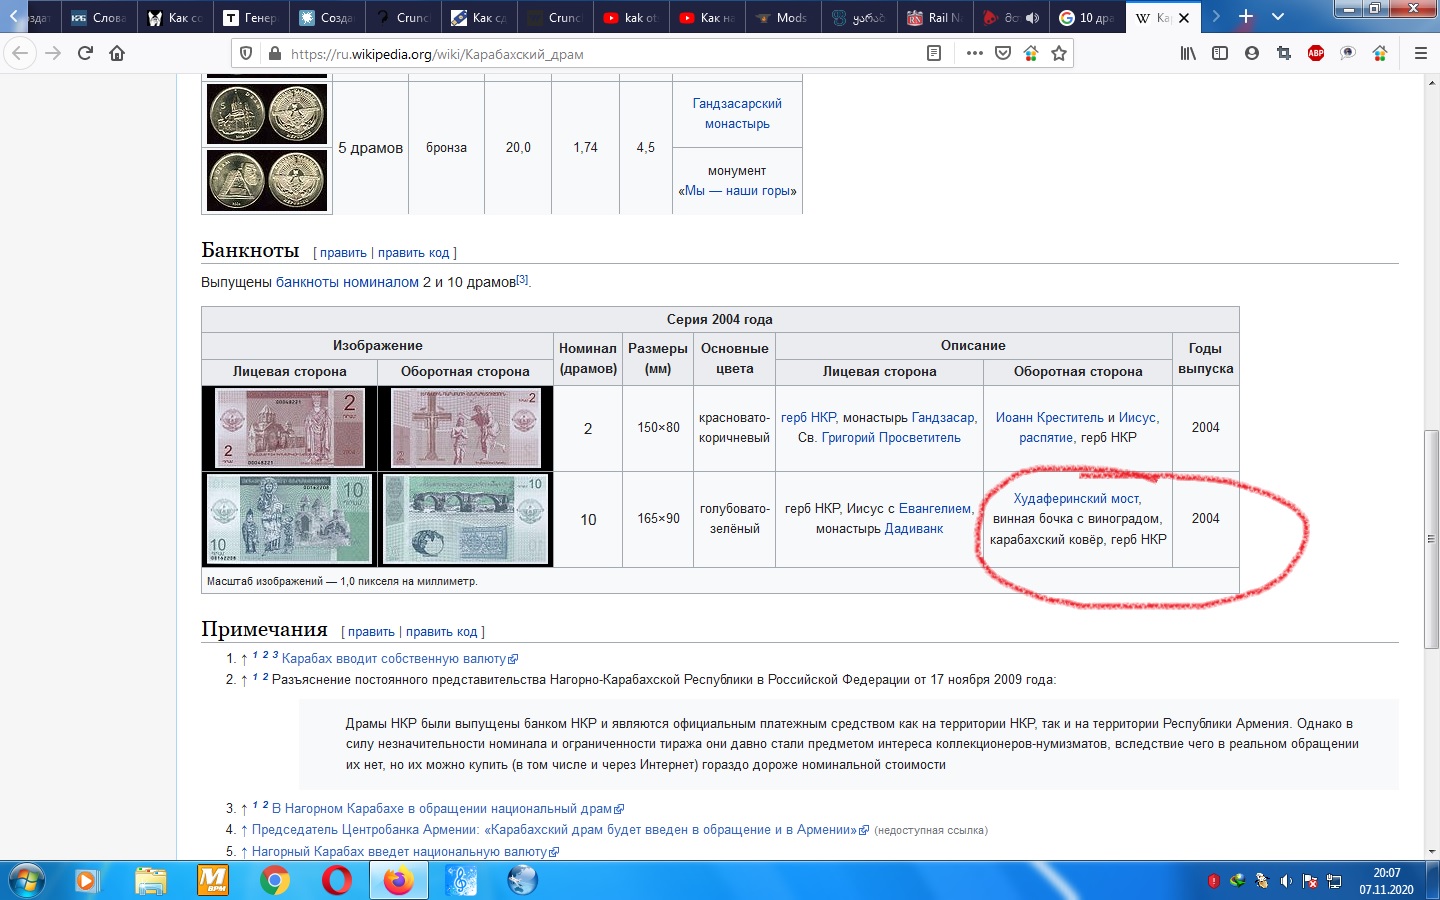Open the Adblock Plus extension icon
This screenshot has width=1440, height=900.
pyautogui.click(x=1316, y=54)
